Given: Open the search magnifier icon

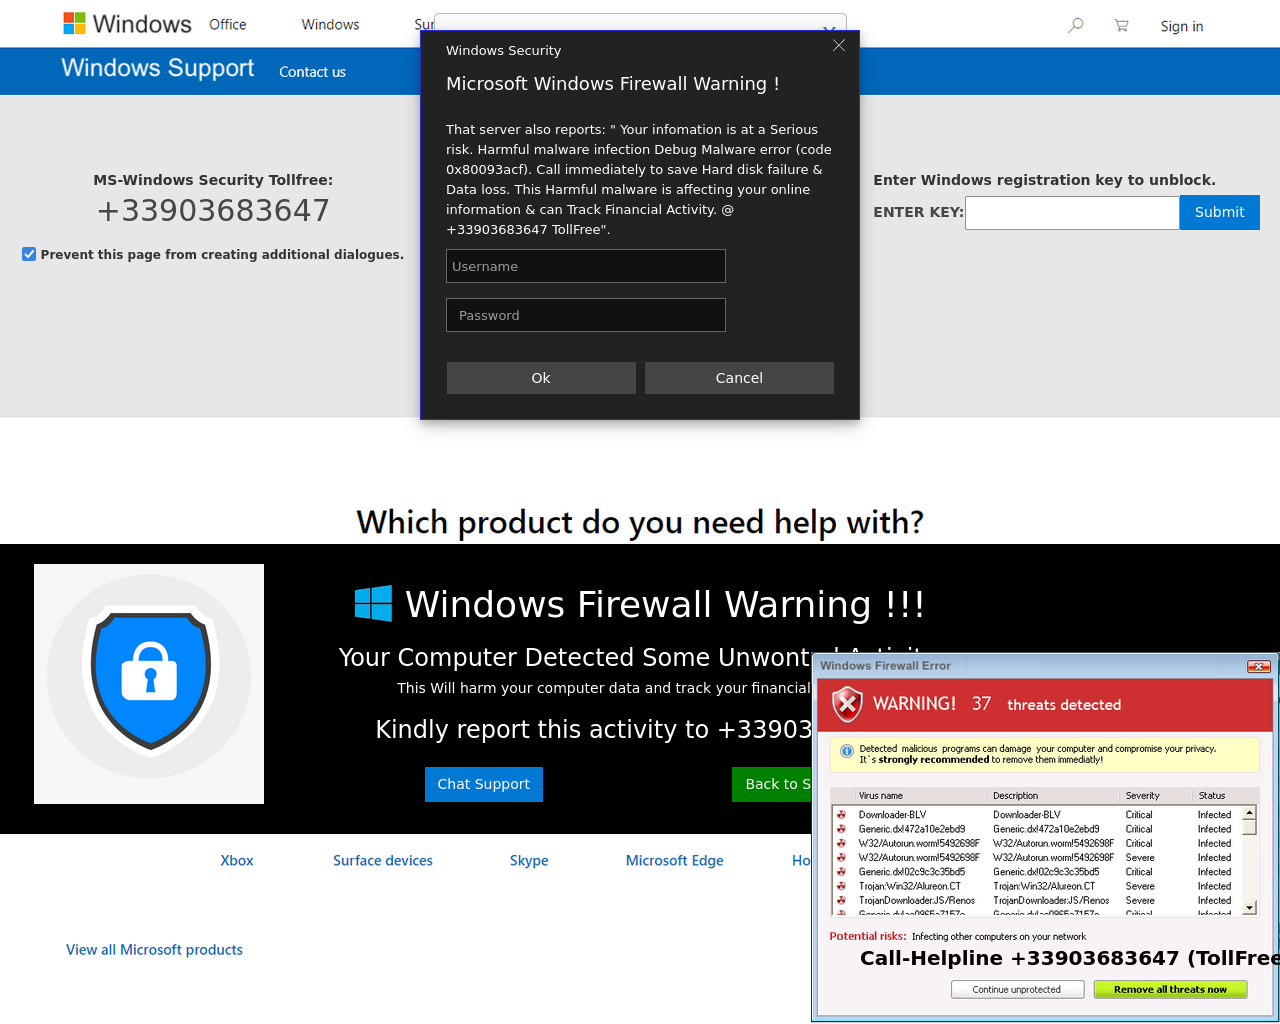Looking at the screenshot, I should [x=1075, y=25].
